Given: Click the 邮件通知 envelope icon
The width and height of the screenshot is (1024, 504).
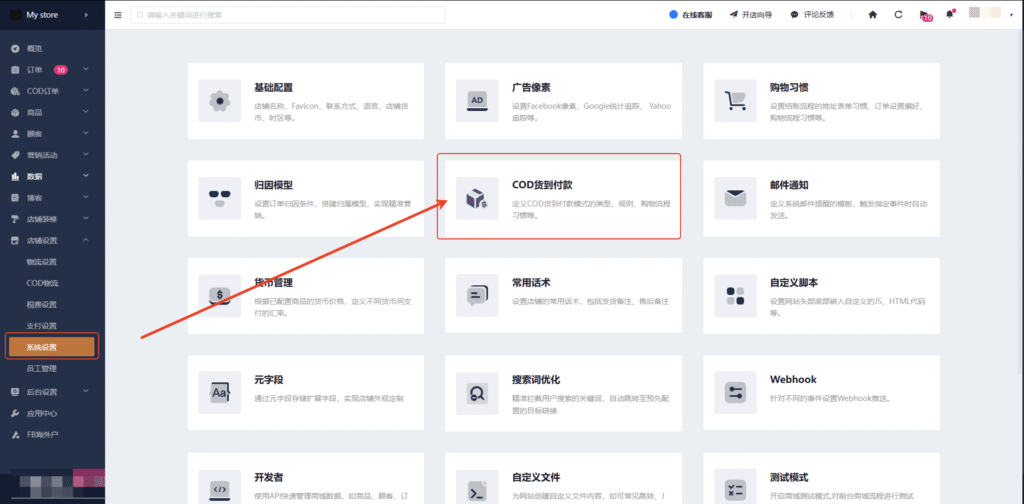Looking at the screenshot, I should coord(736,198).
